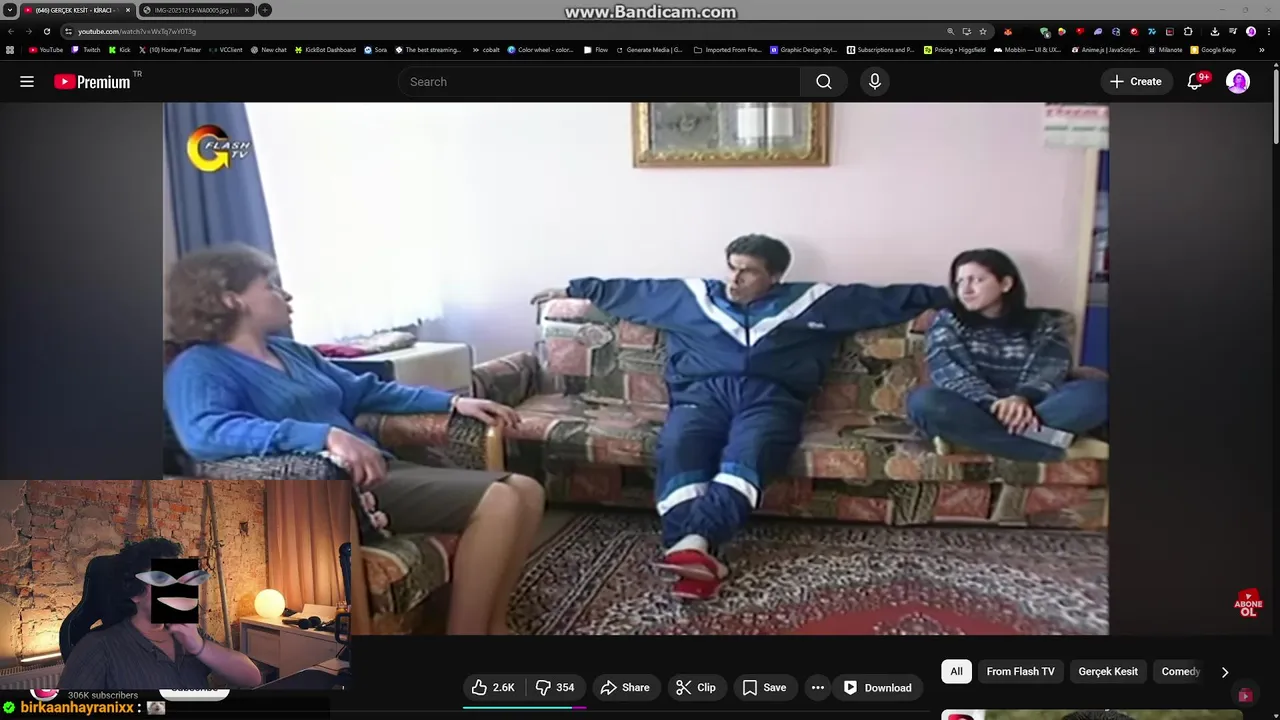Click the magnifier search button

824,82
